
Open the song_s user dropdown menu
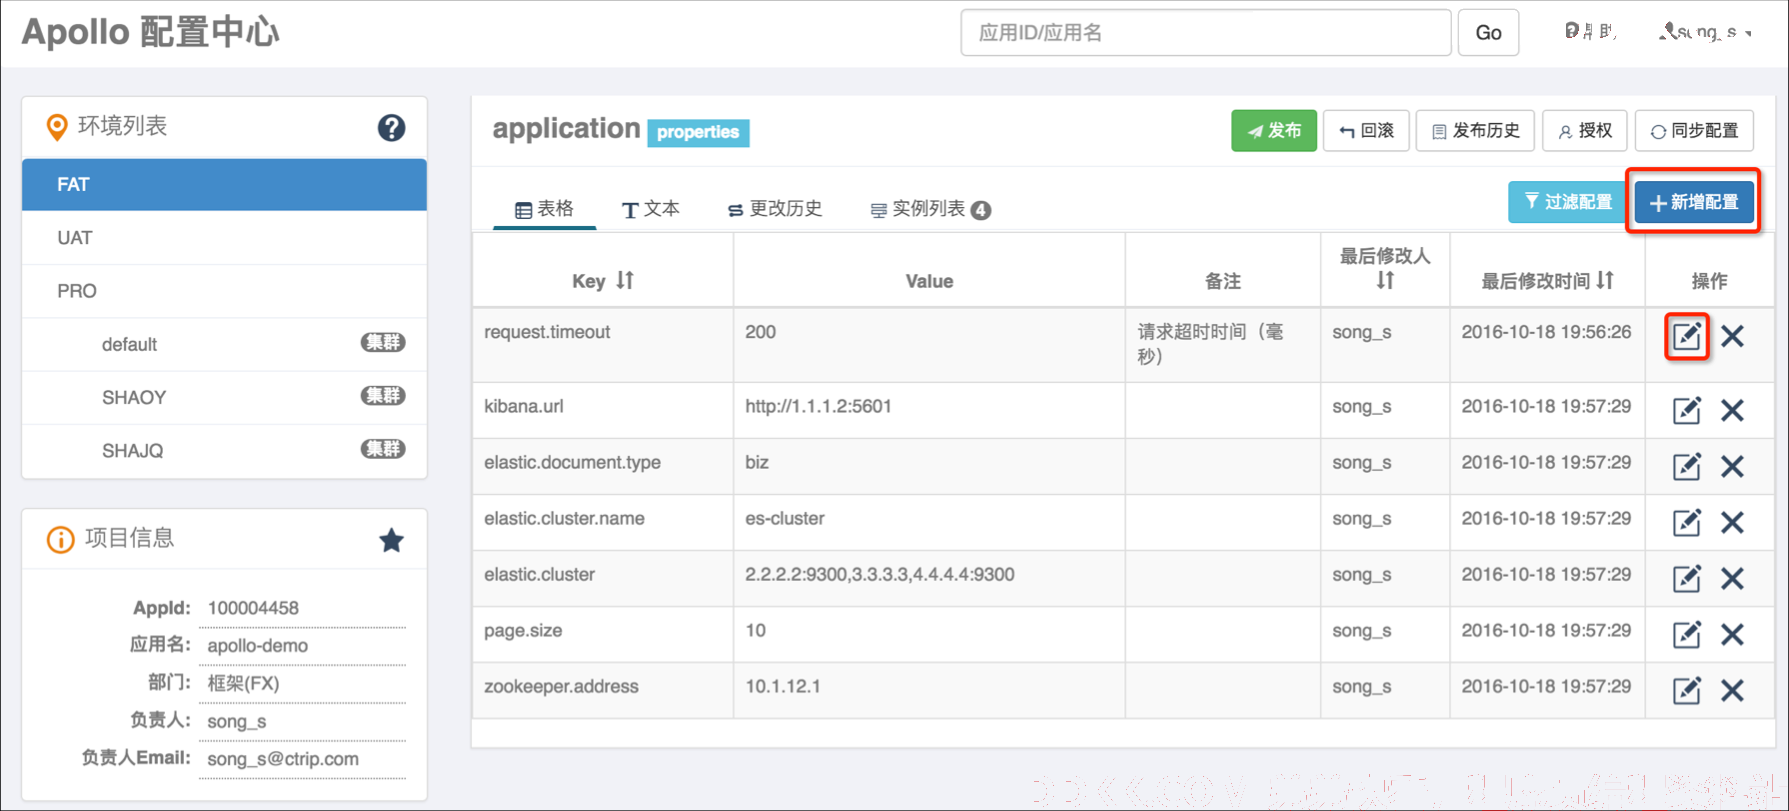1705,32
